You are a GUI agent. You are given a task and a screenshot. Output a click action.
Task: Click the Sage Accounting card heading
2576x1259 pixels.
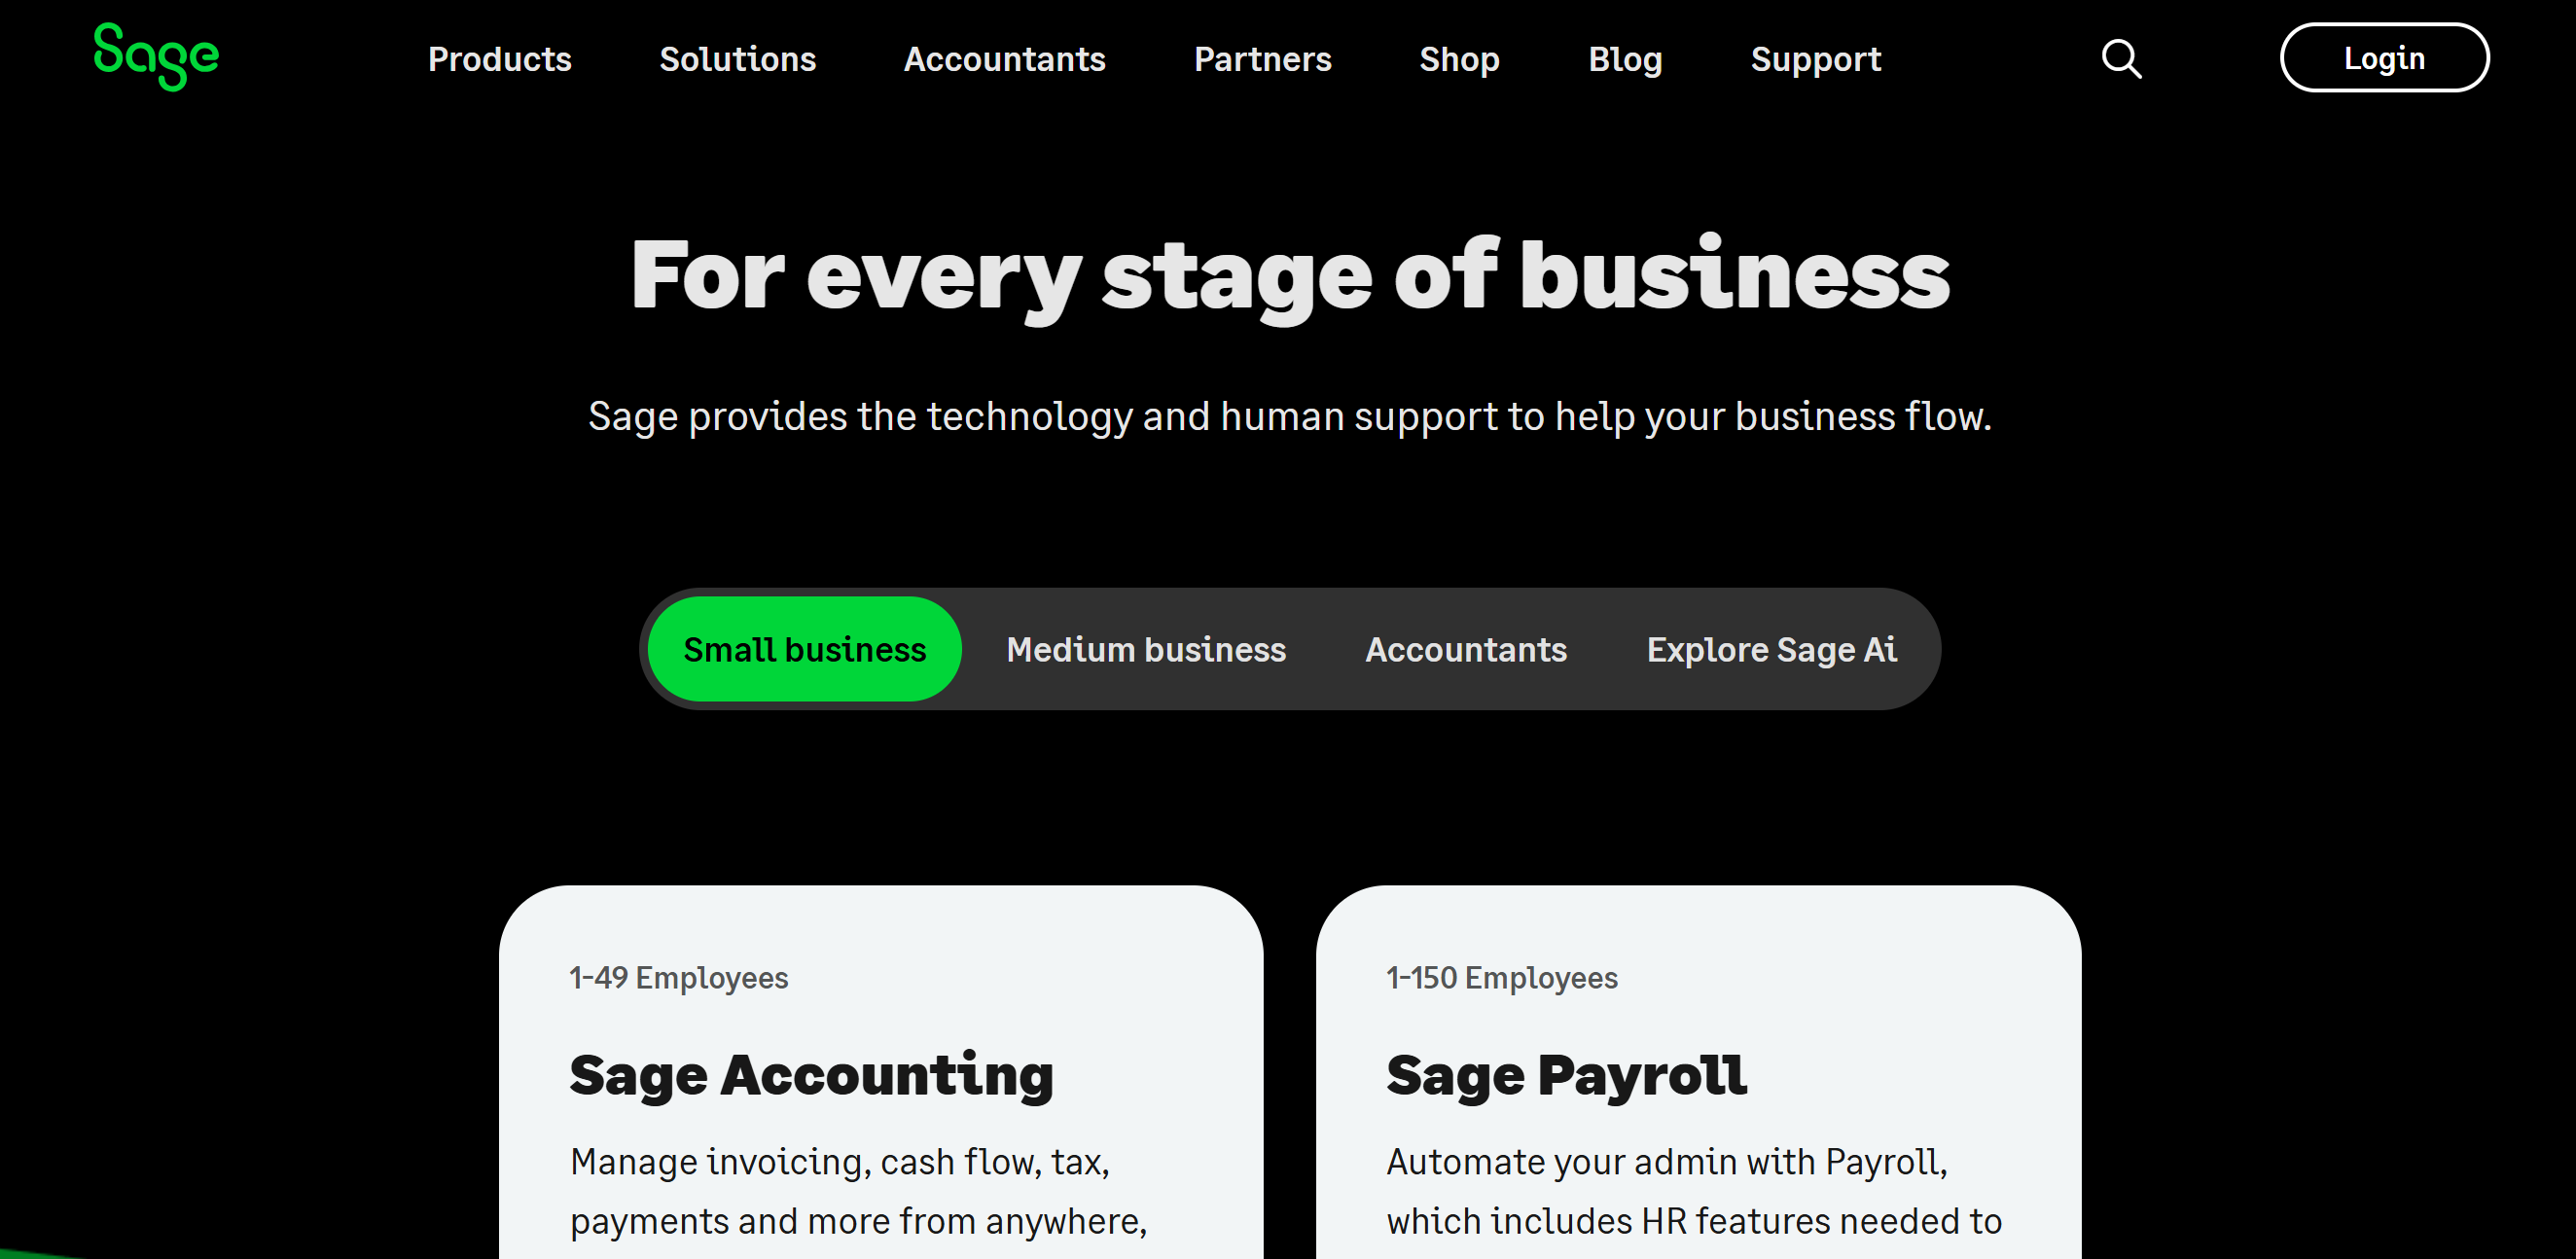812,1076
